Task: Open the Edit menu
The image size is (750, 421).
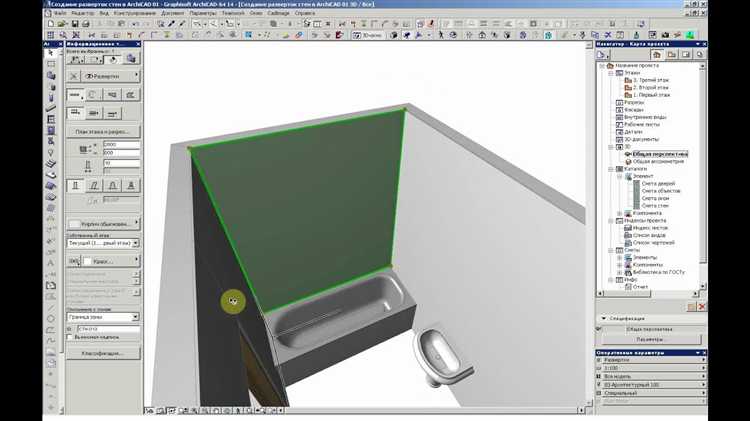Action: coord(83,13)
